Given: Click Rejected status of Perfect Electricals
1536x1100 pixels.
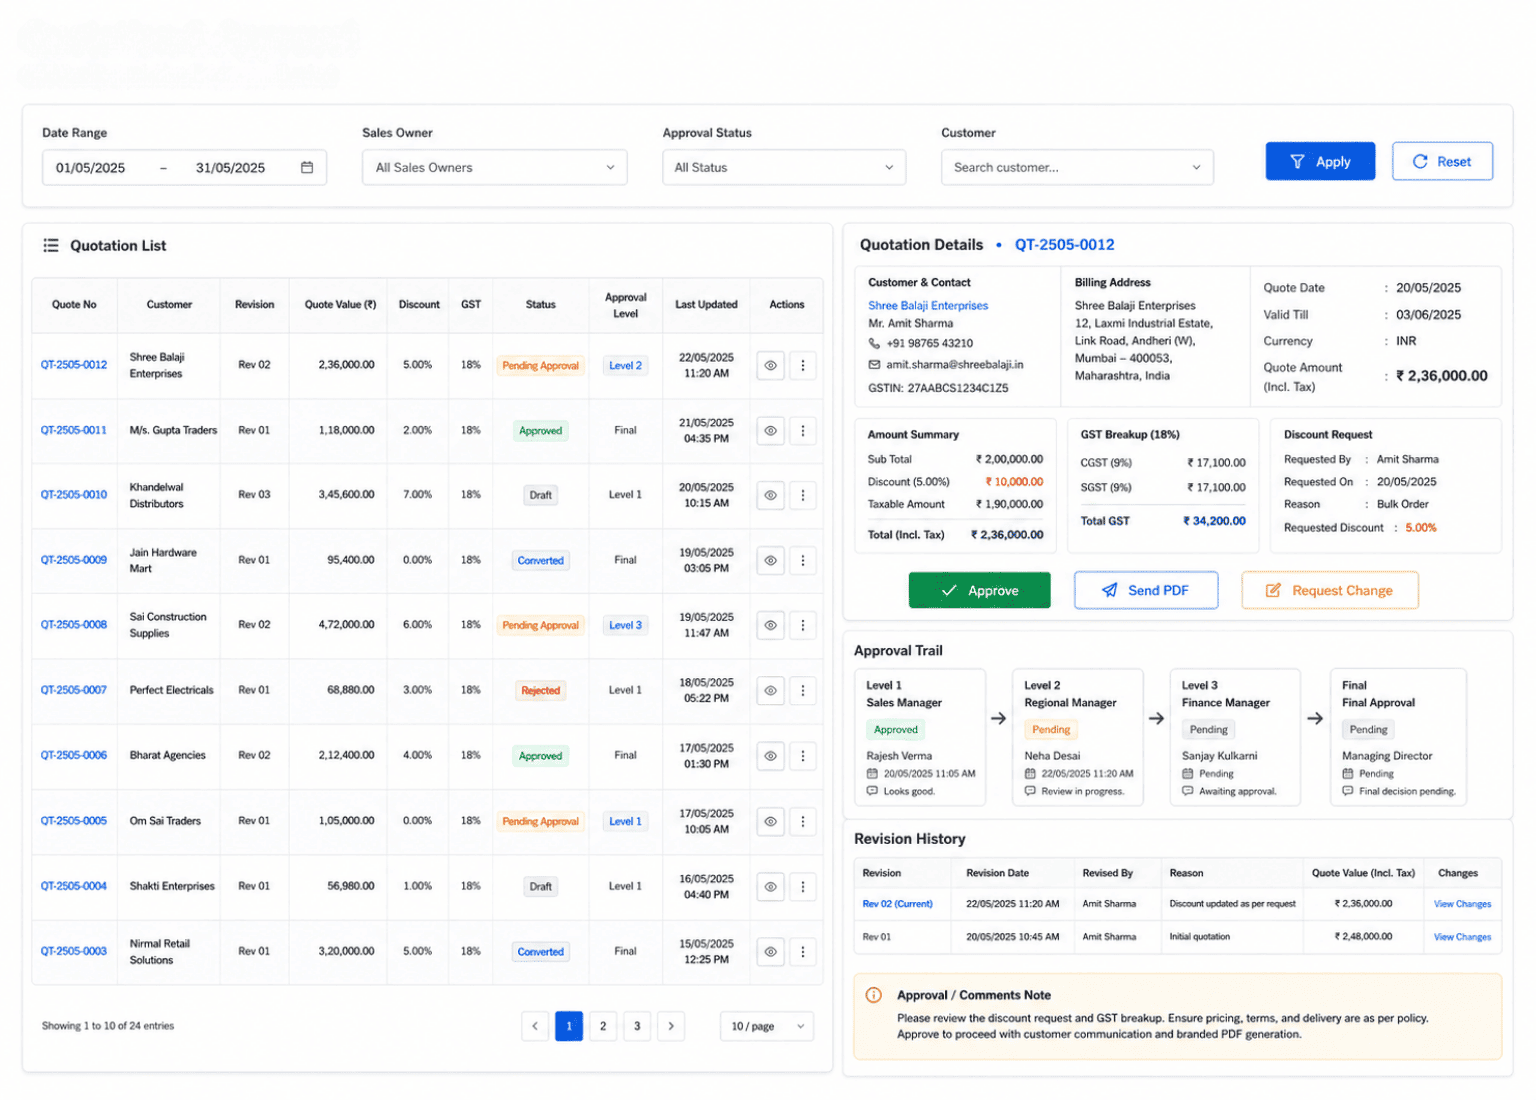Looking at the screenshot, I should point(541,691).
